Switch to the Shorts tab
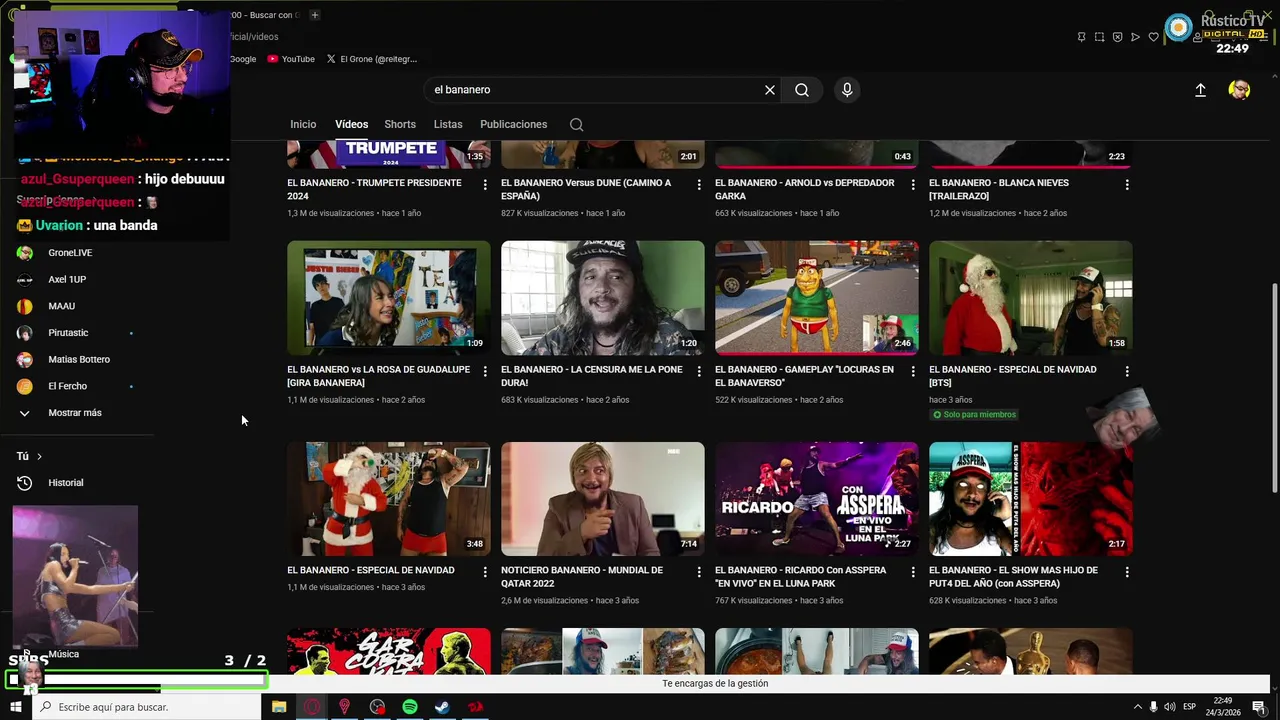Screen dimensions: 1280x720 click(400, 125)
